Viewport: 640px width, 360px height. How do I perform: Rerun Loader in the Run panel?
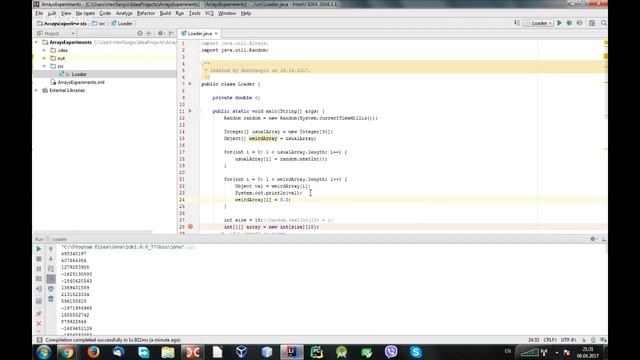click(x=39, y=249)
